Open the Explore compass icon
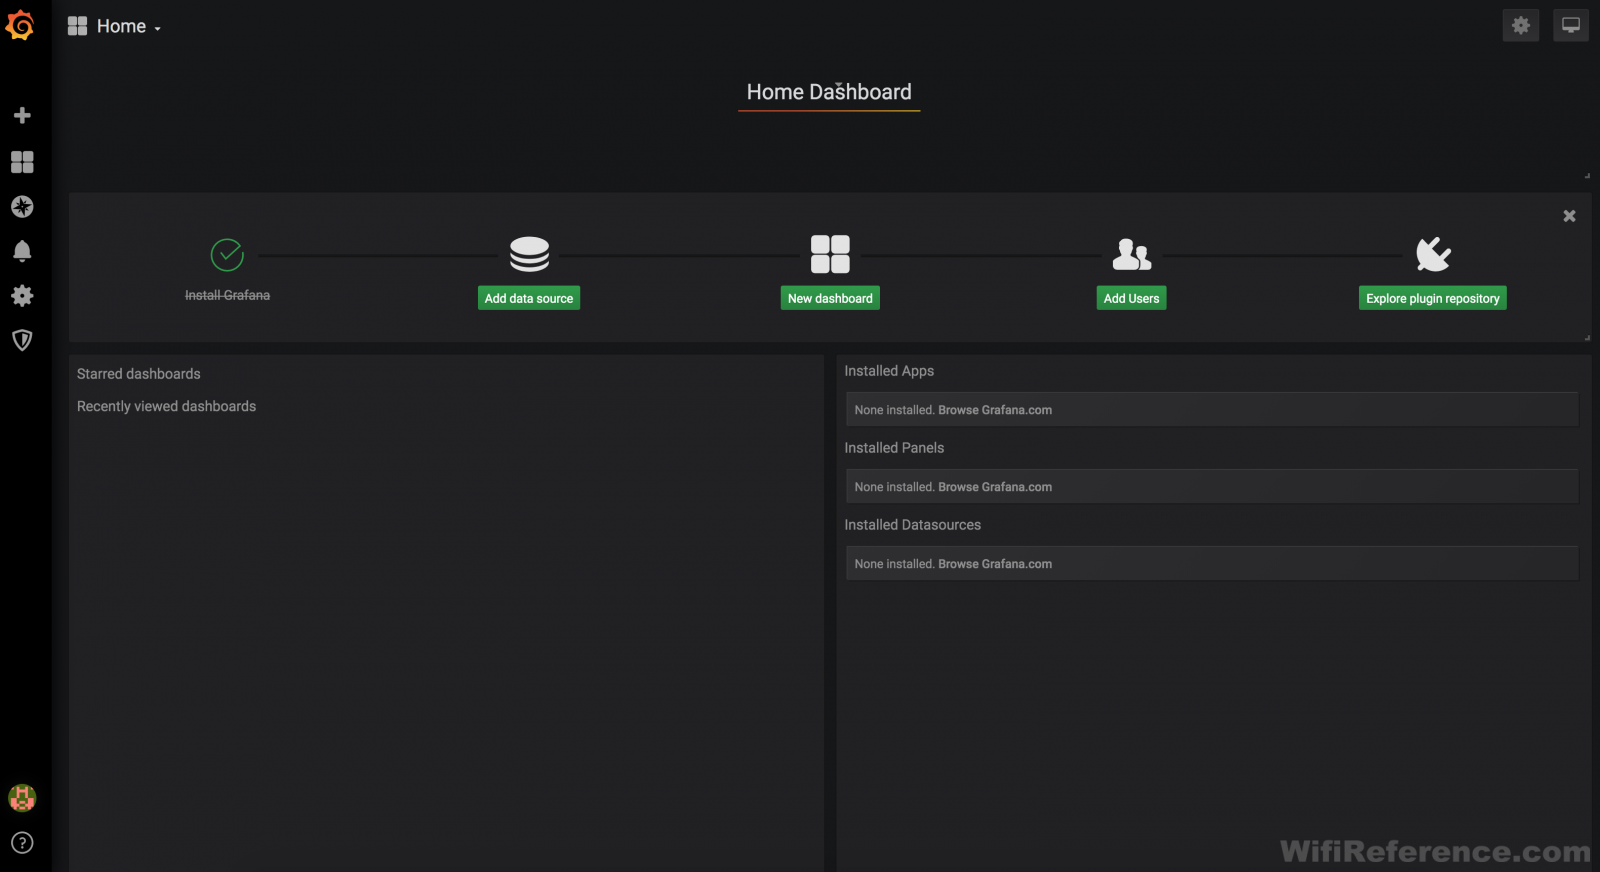1600x872 pixels. [22, 207]
